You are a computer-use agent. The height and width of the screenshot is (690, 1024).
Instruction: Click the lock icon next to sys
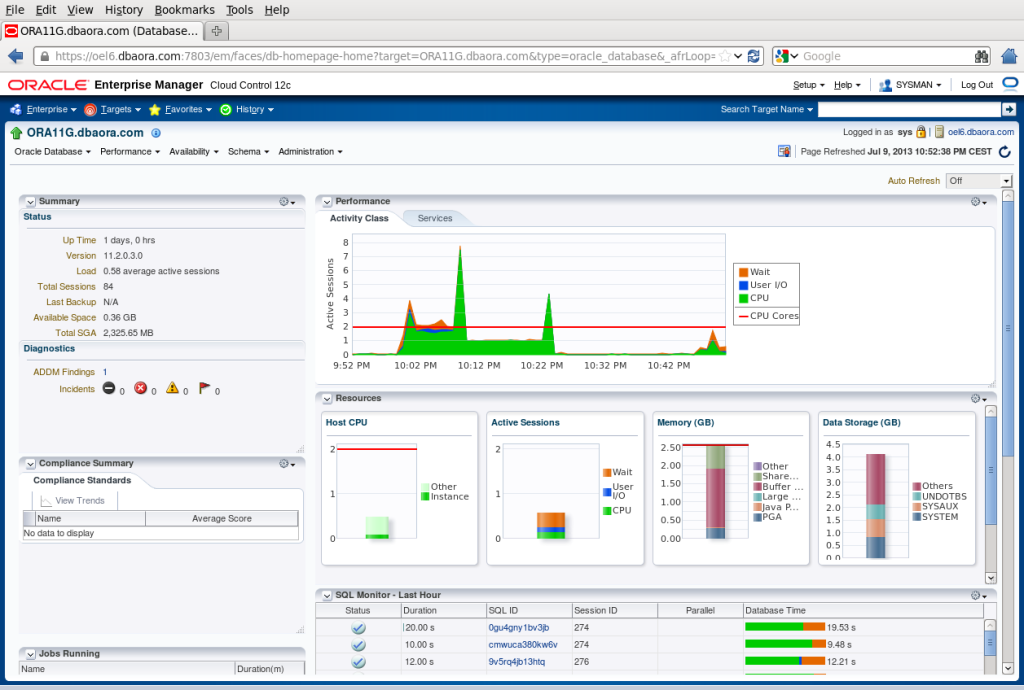point(921,132)
